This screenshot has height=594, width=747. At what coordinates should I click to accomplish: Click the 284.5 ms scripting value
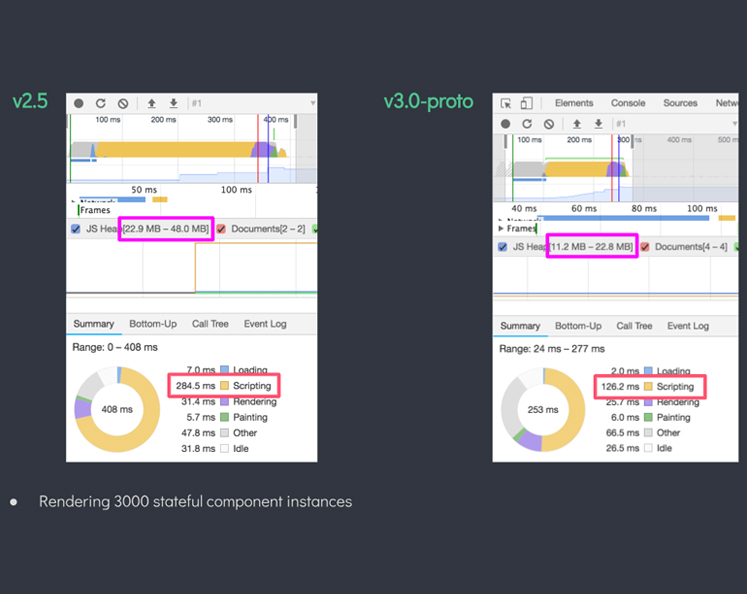(195, 386)
